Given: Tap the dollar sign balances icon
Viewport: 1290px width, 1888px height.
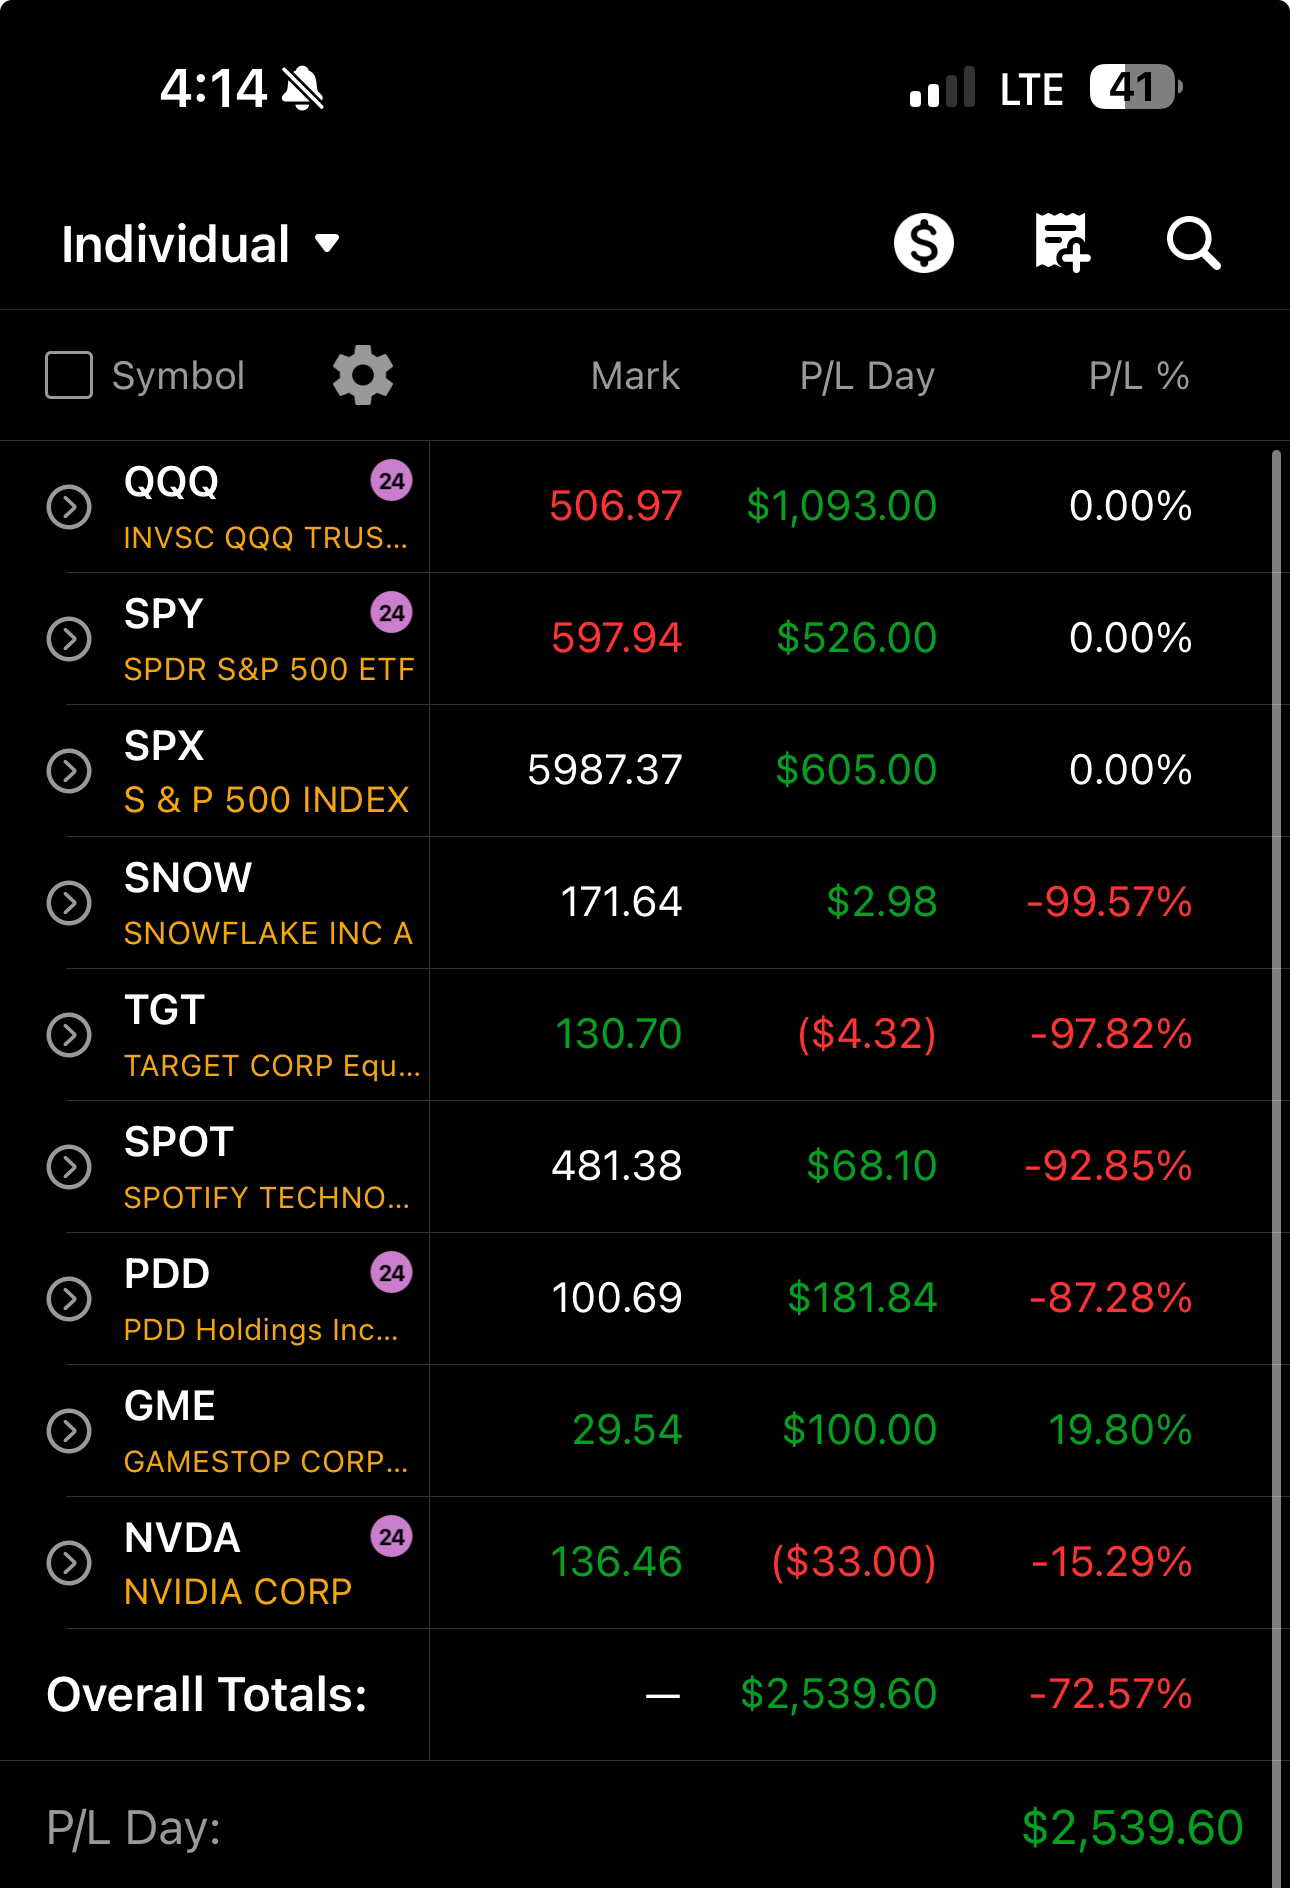Looking at the screenshot, I should pyautogui.click(x=923, y=244).
